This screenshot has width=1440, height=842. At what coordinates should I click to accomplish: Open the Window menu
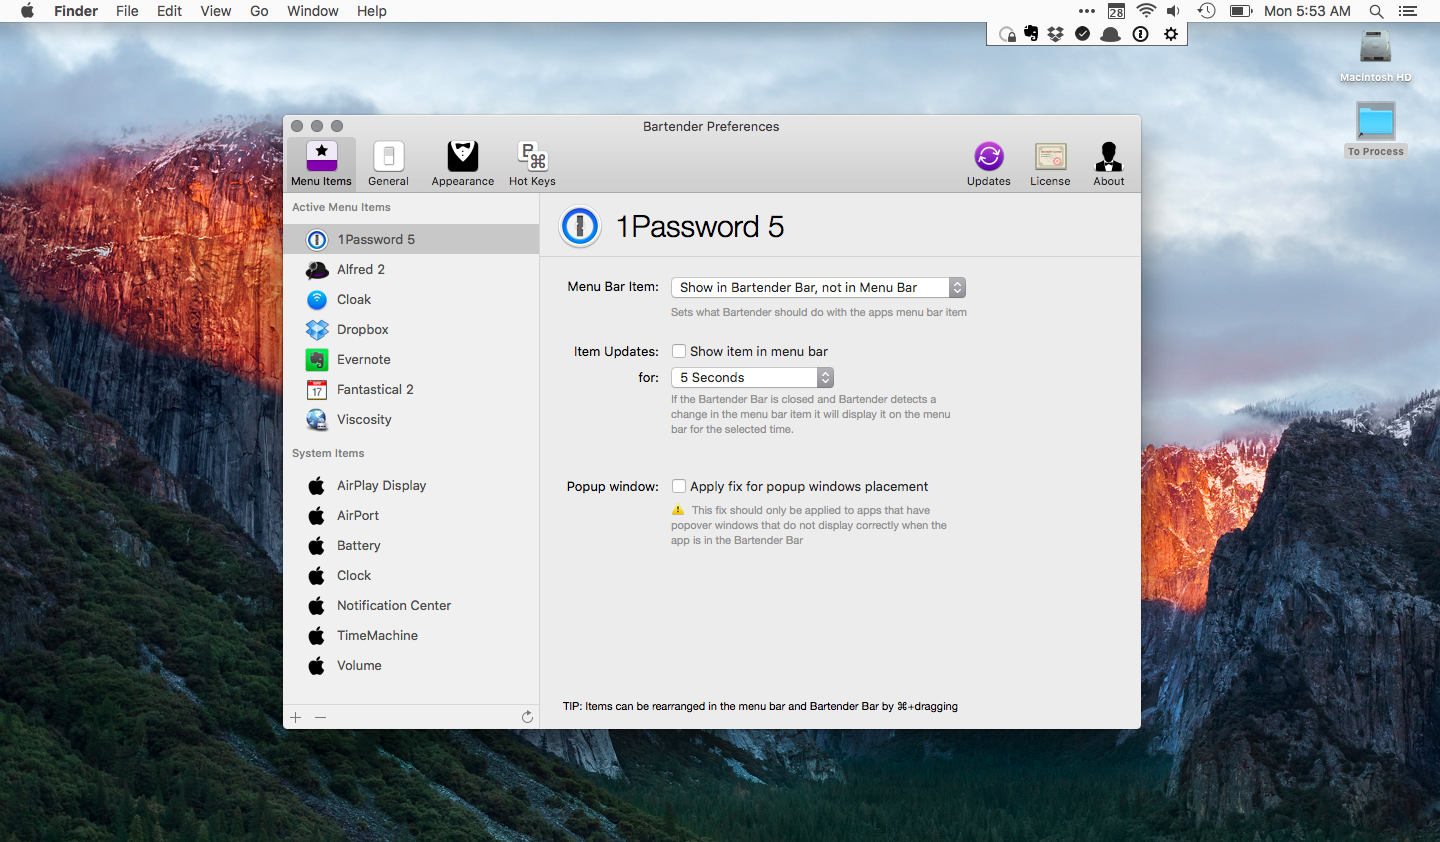(x=313, y=11)
